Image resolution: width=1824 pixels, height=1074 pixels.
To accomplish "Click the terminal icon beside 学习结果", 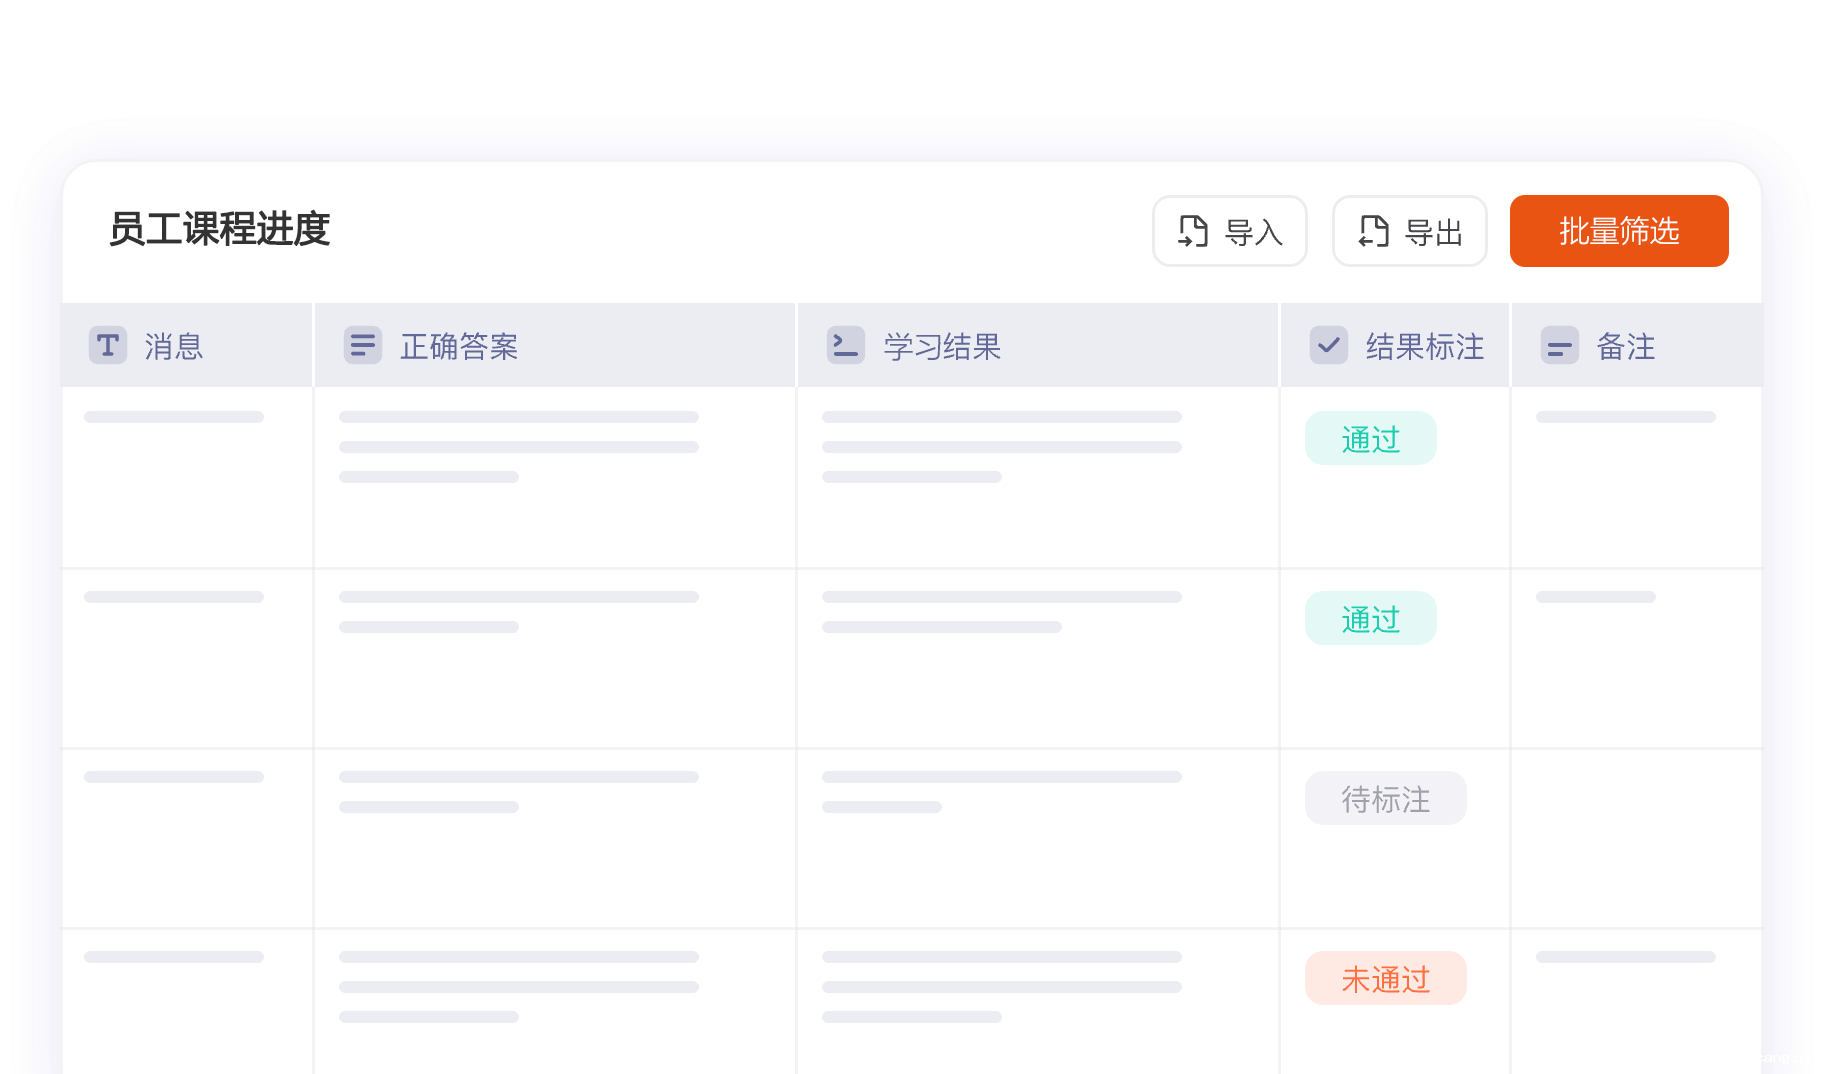I will [845, 346].
